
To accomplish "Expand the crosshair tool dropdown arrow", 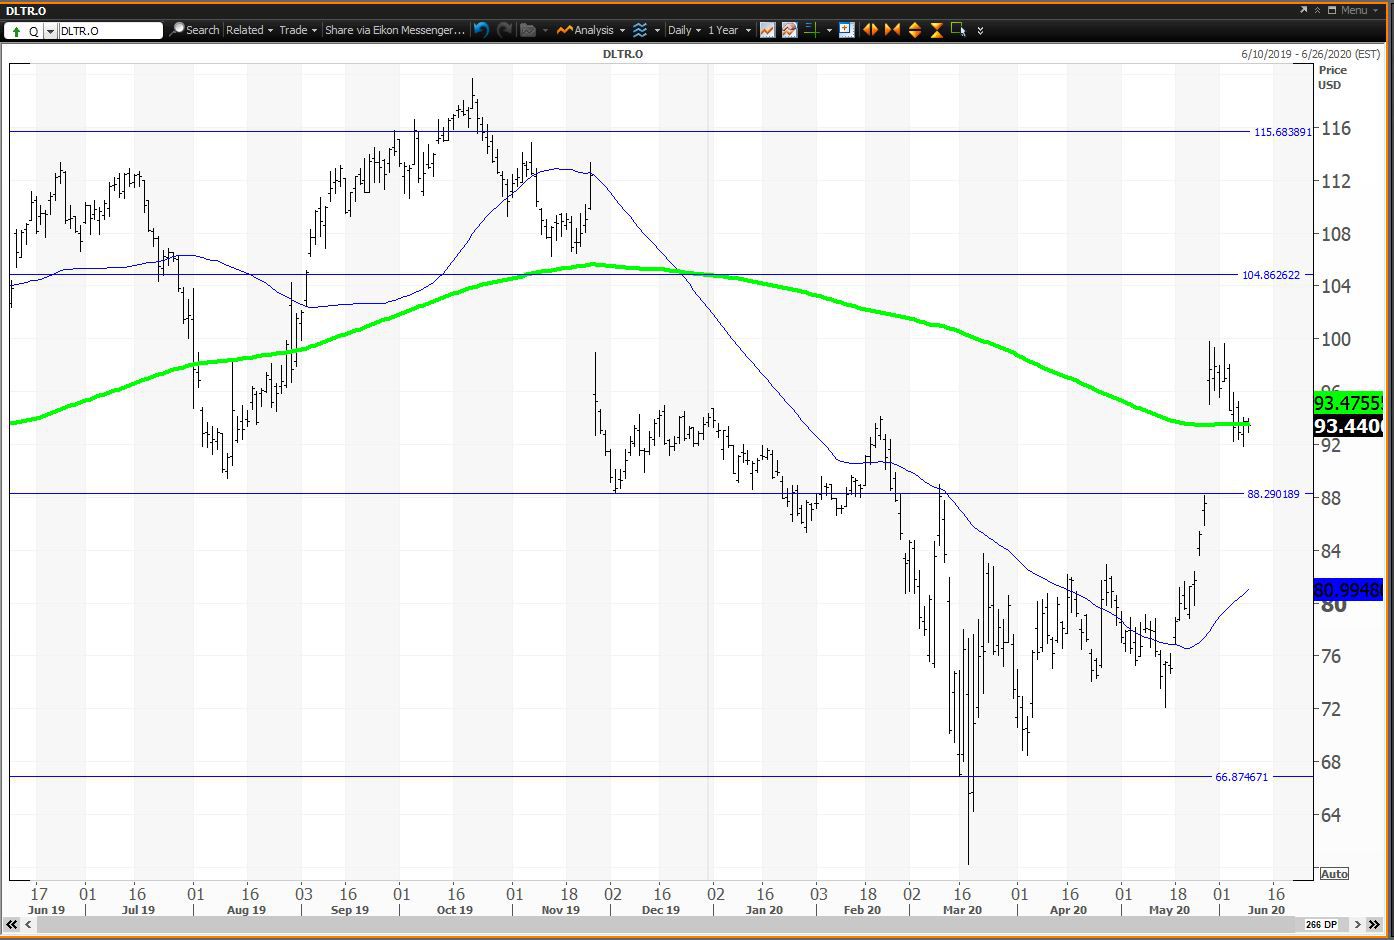I will tap(829, 31).
